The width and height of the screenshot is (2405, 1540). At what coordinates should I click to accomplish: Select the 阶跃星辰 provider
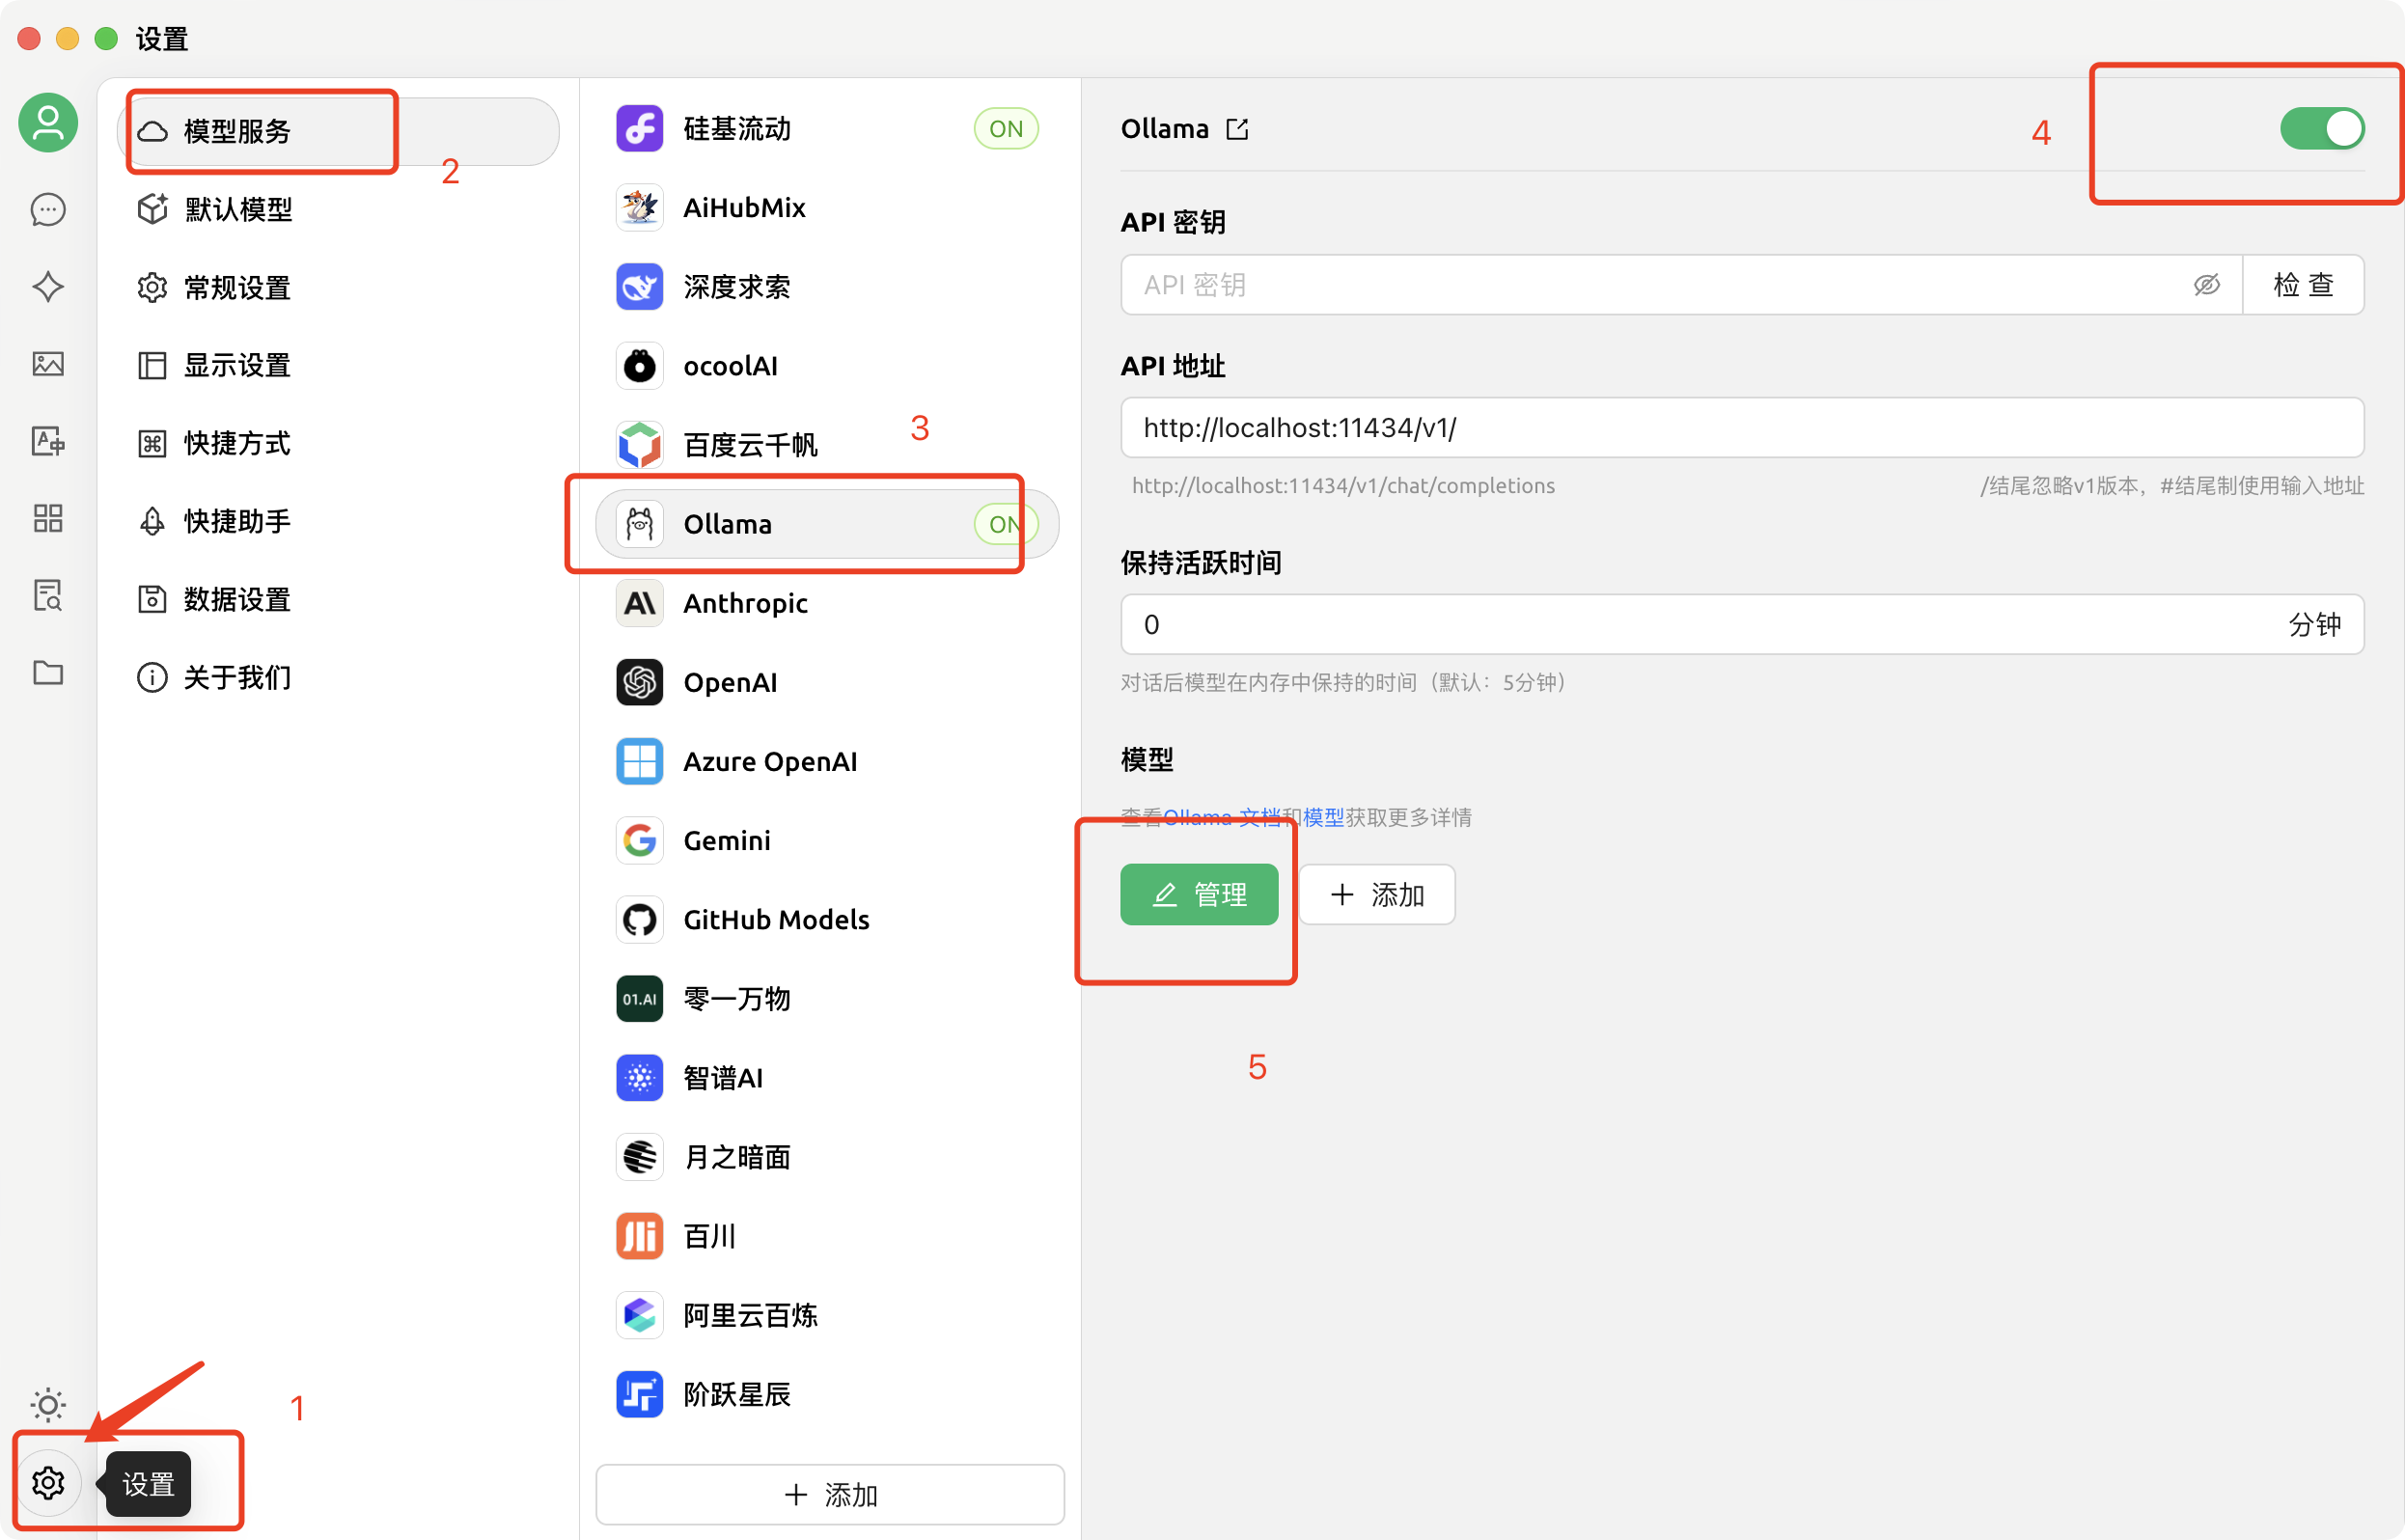pos(827,1394)
